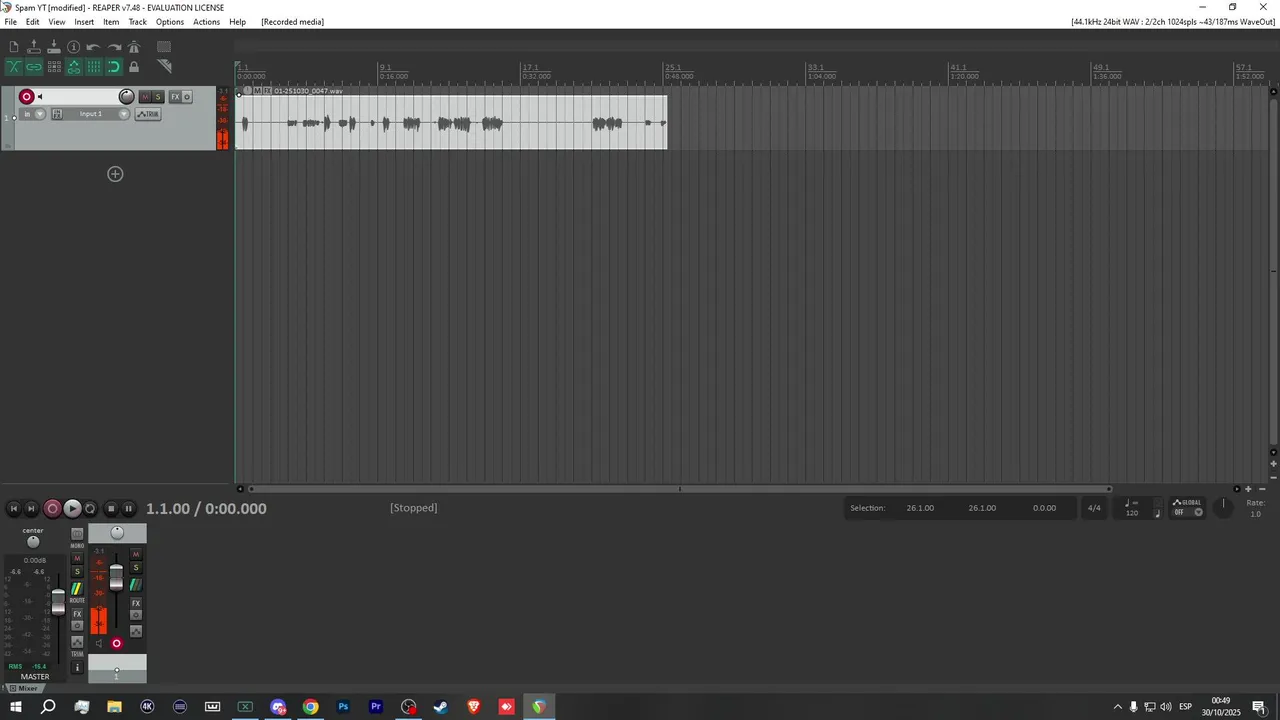This screenshot has height=720, width=1280.
Task: Open the Project settings info icon
Action: tap(74, 47)
